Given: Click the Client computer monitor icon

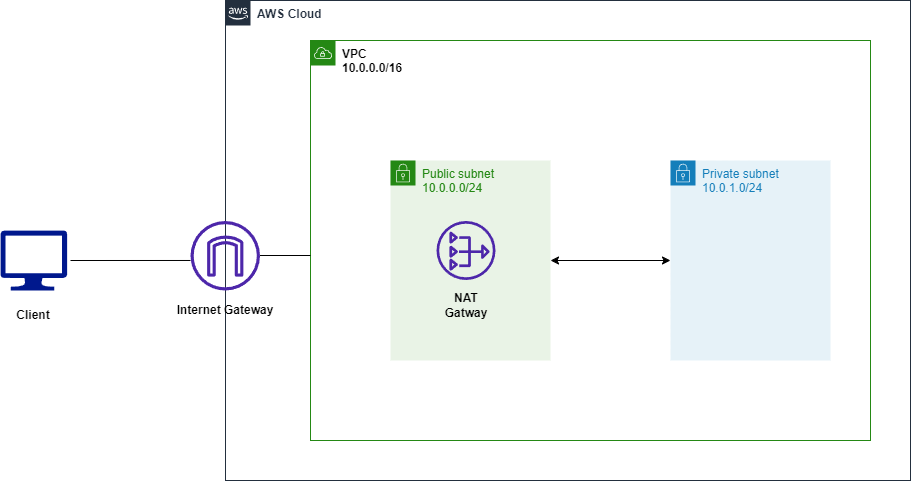Looking at the screenshot, I should (x=34, y=260).
